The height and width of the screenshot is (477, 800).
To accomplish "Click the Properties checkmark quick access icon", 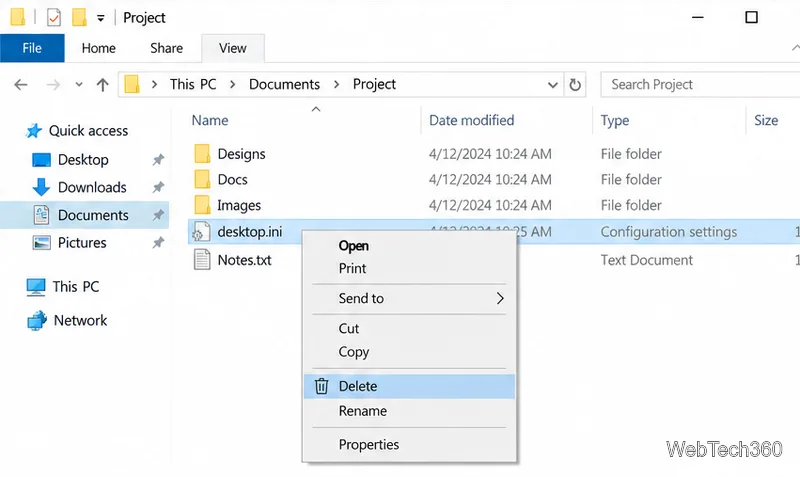I will click(54, 17).
